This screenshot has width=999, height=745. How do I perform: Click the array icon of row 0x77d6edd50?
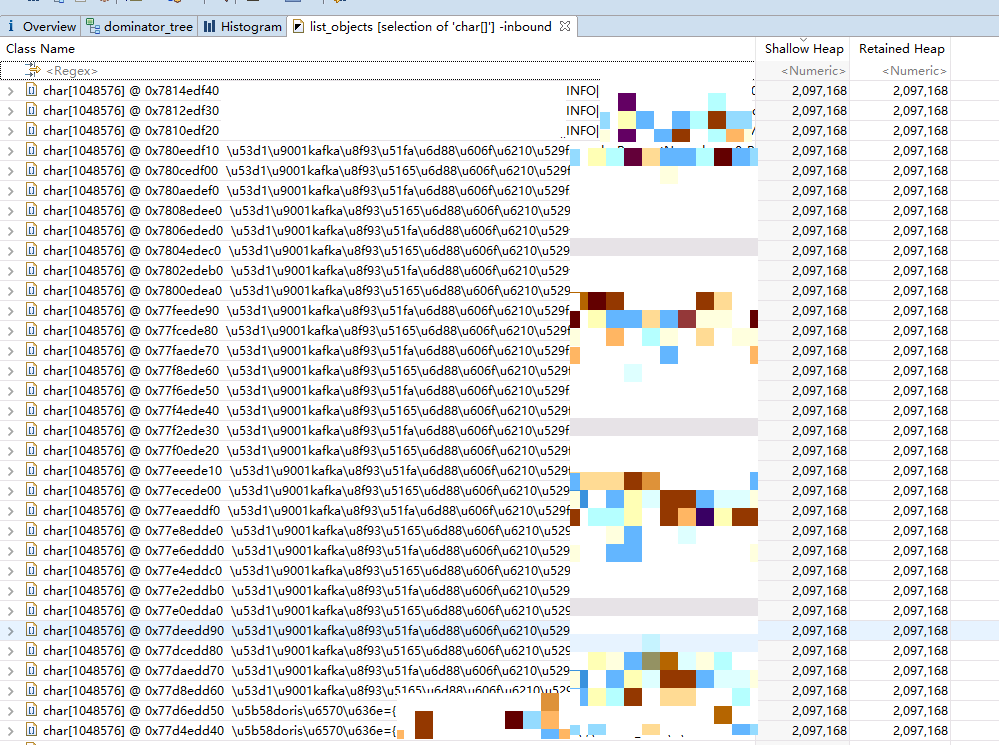click(31, 710)
